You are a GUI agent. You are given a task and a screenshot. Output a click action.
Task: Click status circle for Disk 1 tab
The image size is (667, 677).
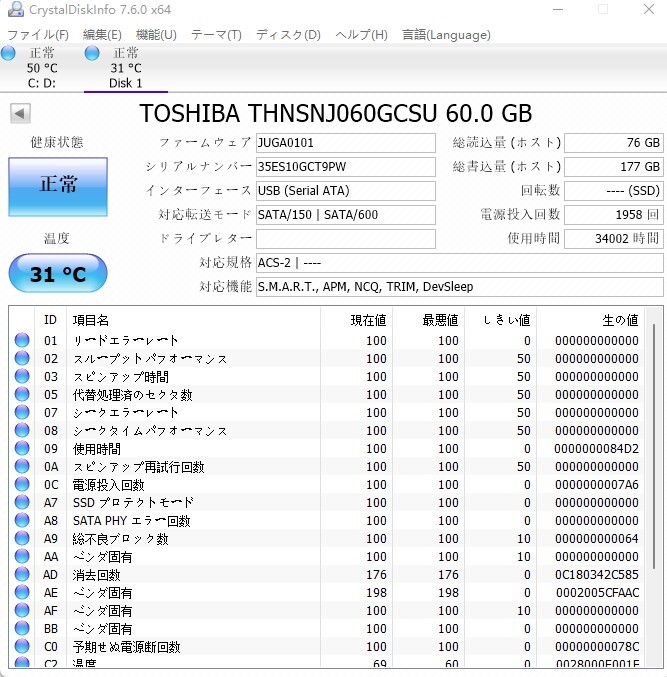[92, 53]
